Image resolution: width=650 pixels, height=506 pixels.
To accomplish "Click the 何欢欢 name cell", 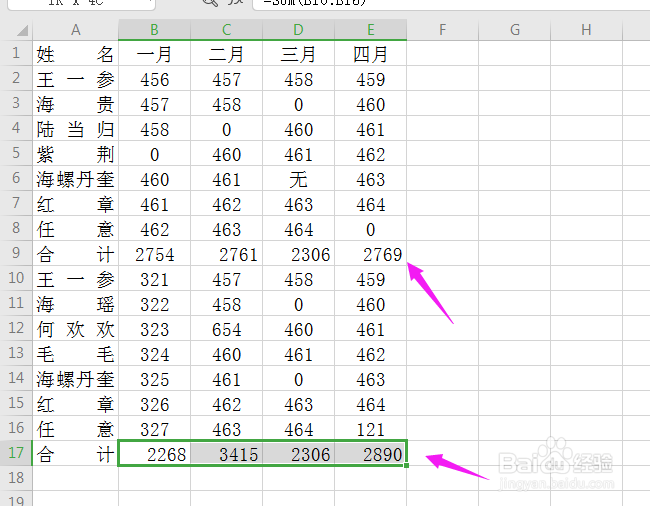I will (75, 328).
